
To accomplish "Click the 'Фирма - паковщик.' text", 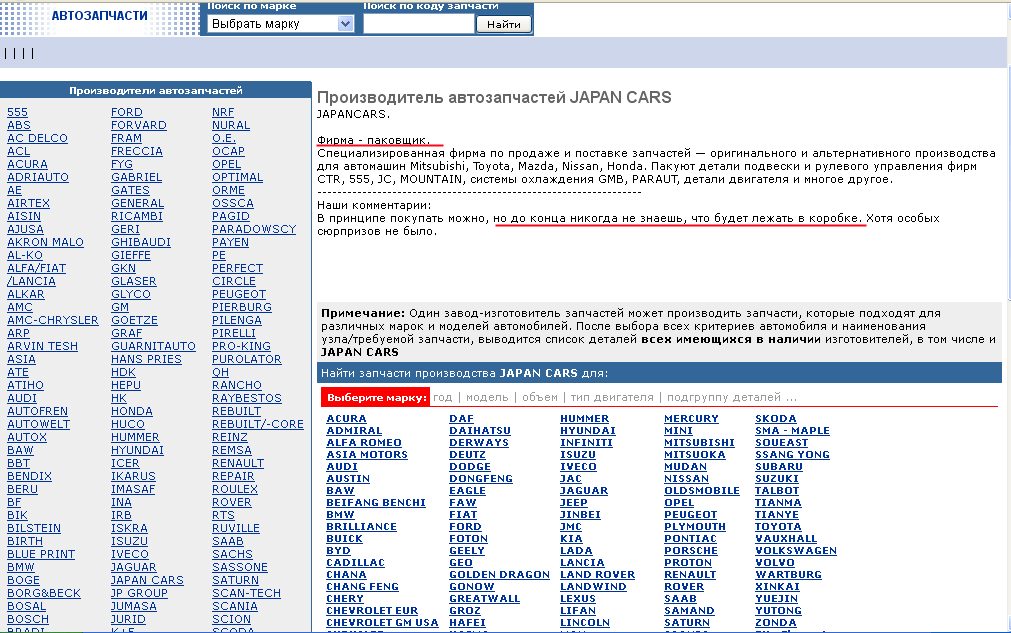I will (373, 140).
